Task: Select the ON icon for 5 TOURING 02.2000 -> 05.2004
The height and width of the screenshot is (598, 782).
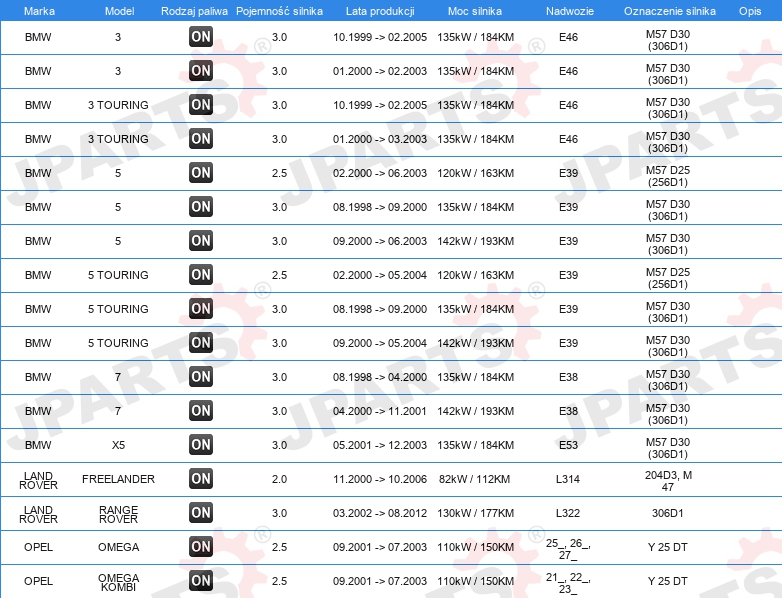Action: click(201, 274)
